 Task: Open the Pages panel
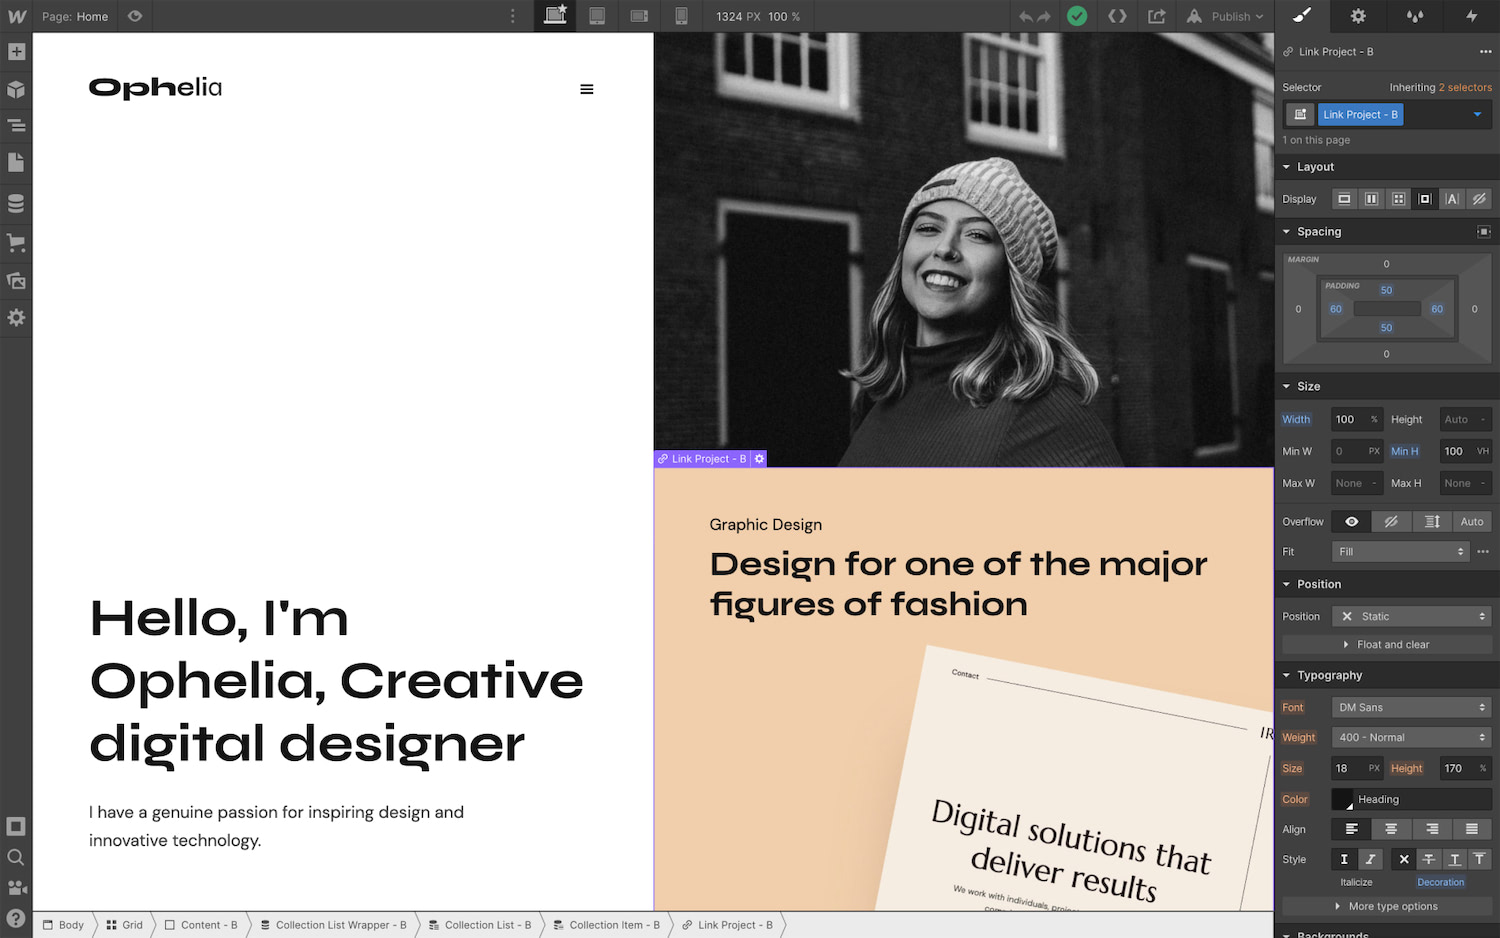pos(16,162)
